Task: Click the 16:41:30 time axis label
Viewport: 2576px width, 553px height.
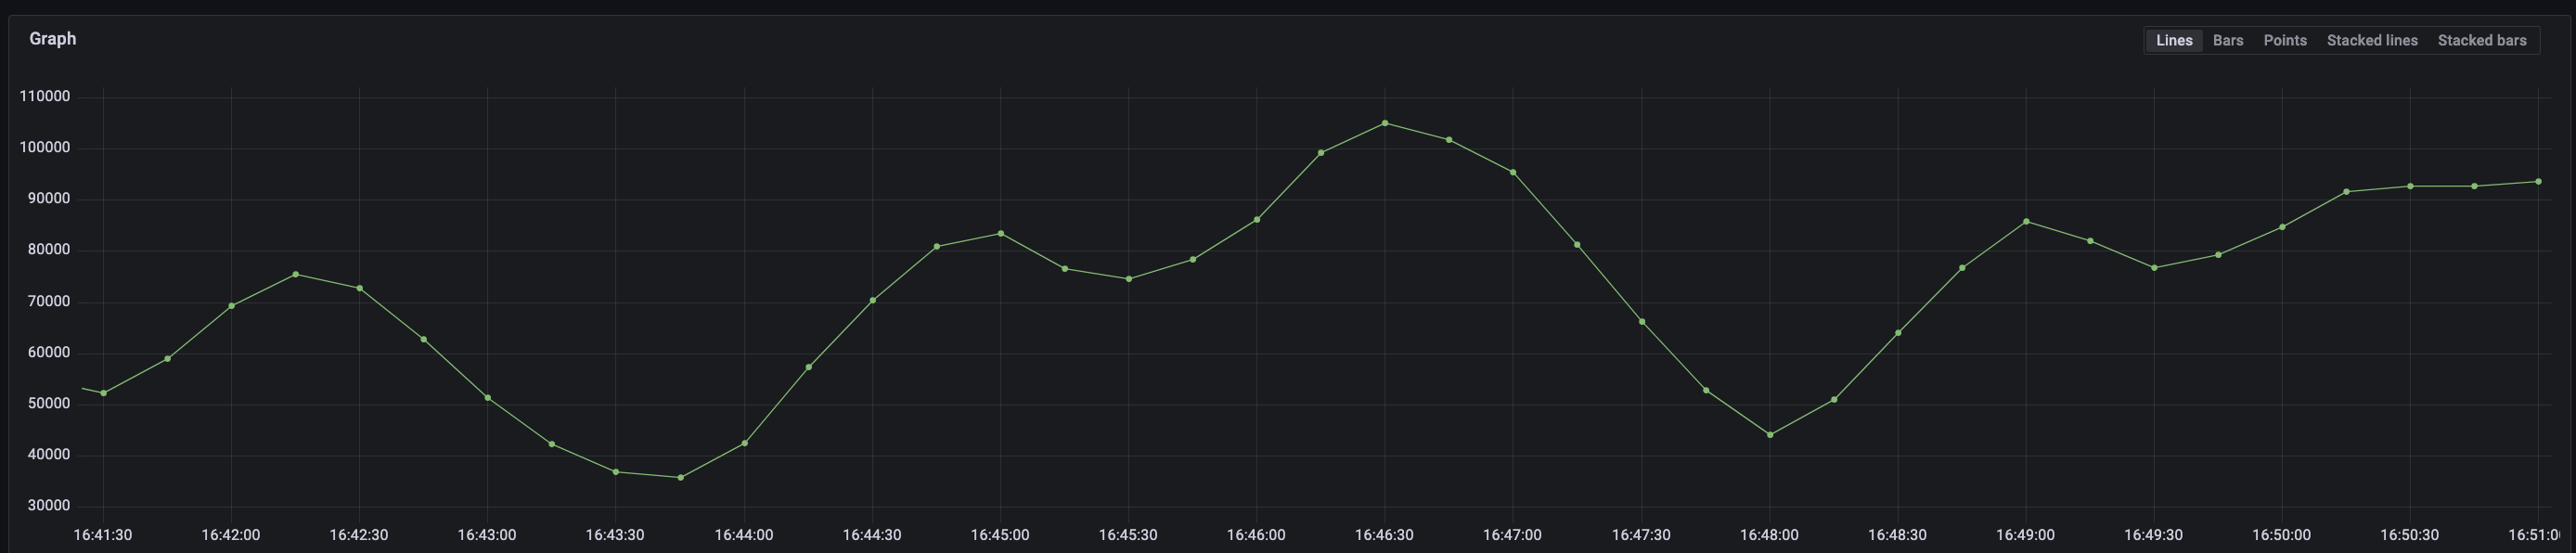Action: point(103,535)
